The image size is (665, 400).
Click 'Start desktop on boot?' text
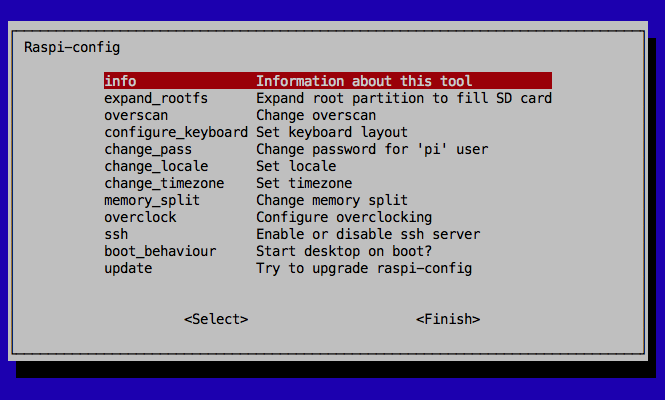click(x=344, y=251)
